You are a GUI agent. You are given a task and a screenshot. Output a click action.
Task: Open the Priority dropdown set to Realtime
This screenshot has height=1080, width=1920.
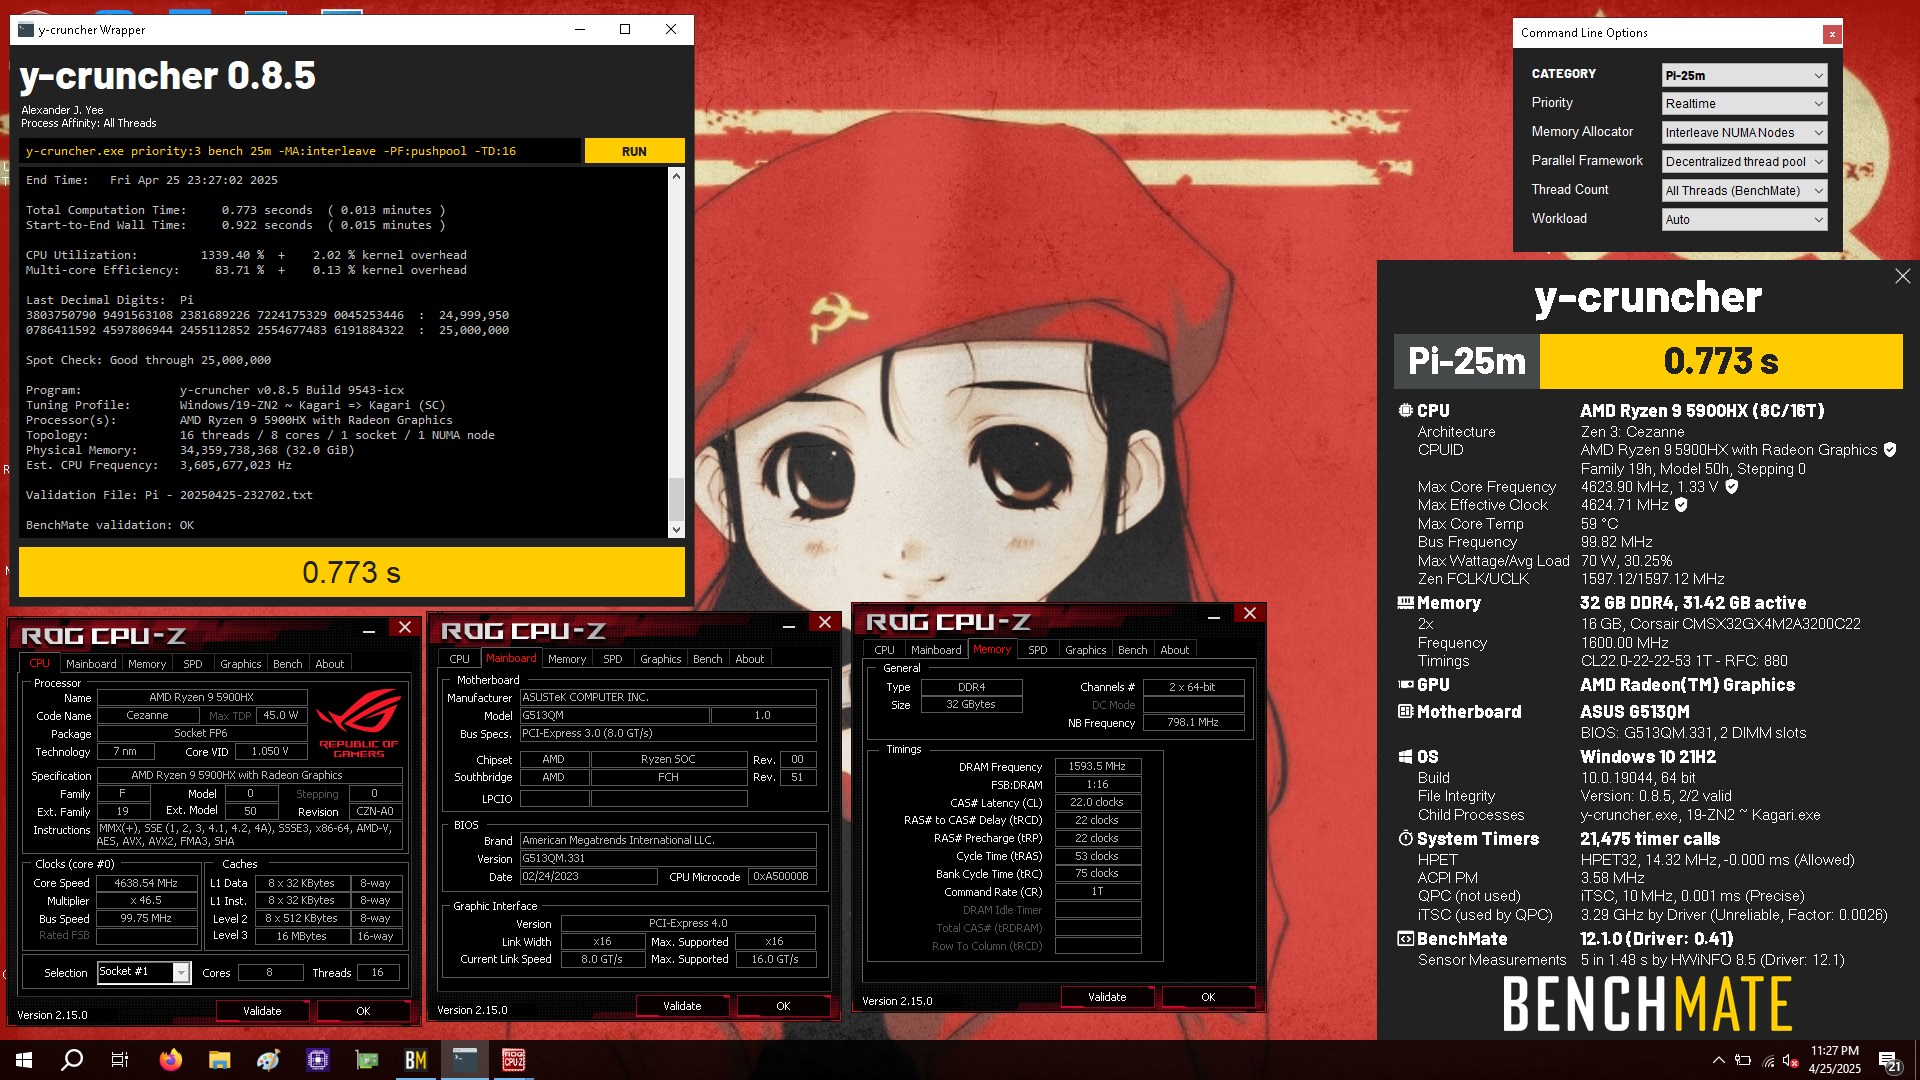[1744, 104]
